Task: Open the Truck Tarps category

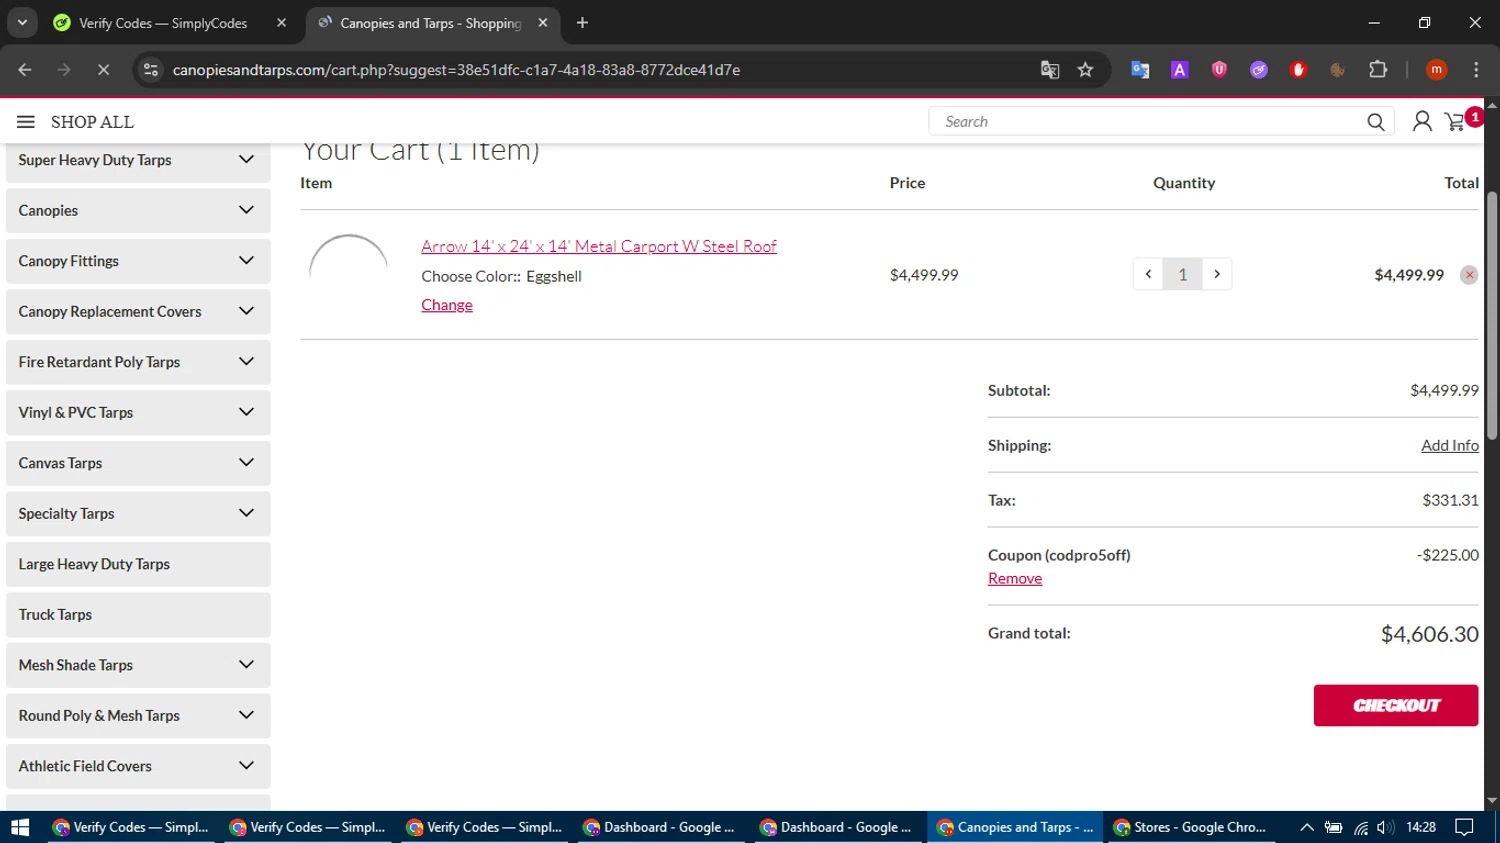Action: (138, 615)
